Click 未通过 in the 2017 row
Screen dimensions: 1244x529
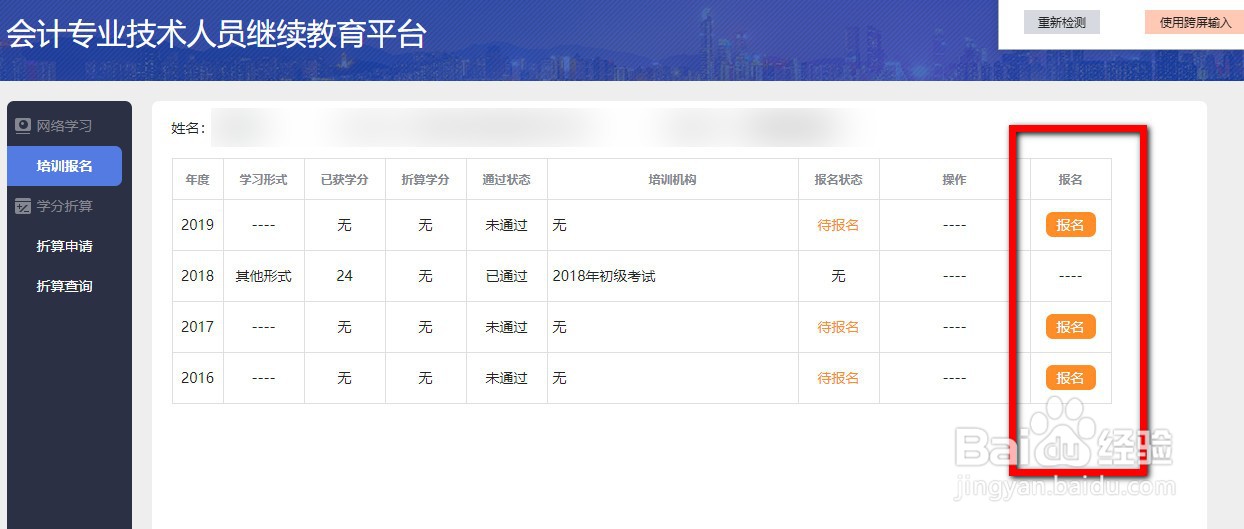506,327
